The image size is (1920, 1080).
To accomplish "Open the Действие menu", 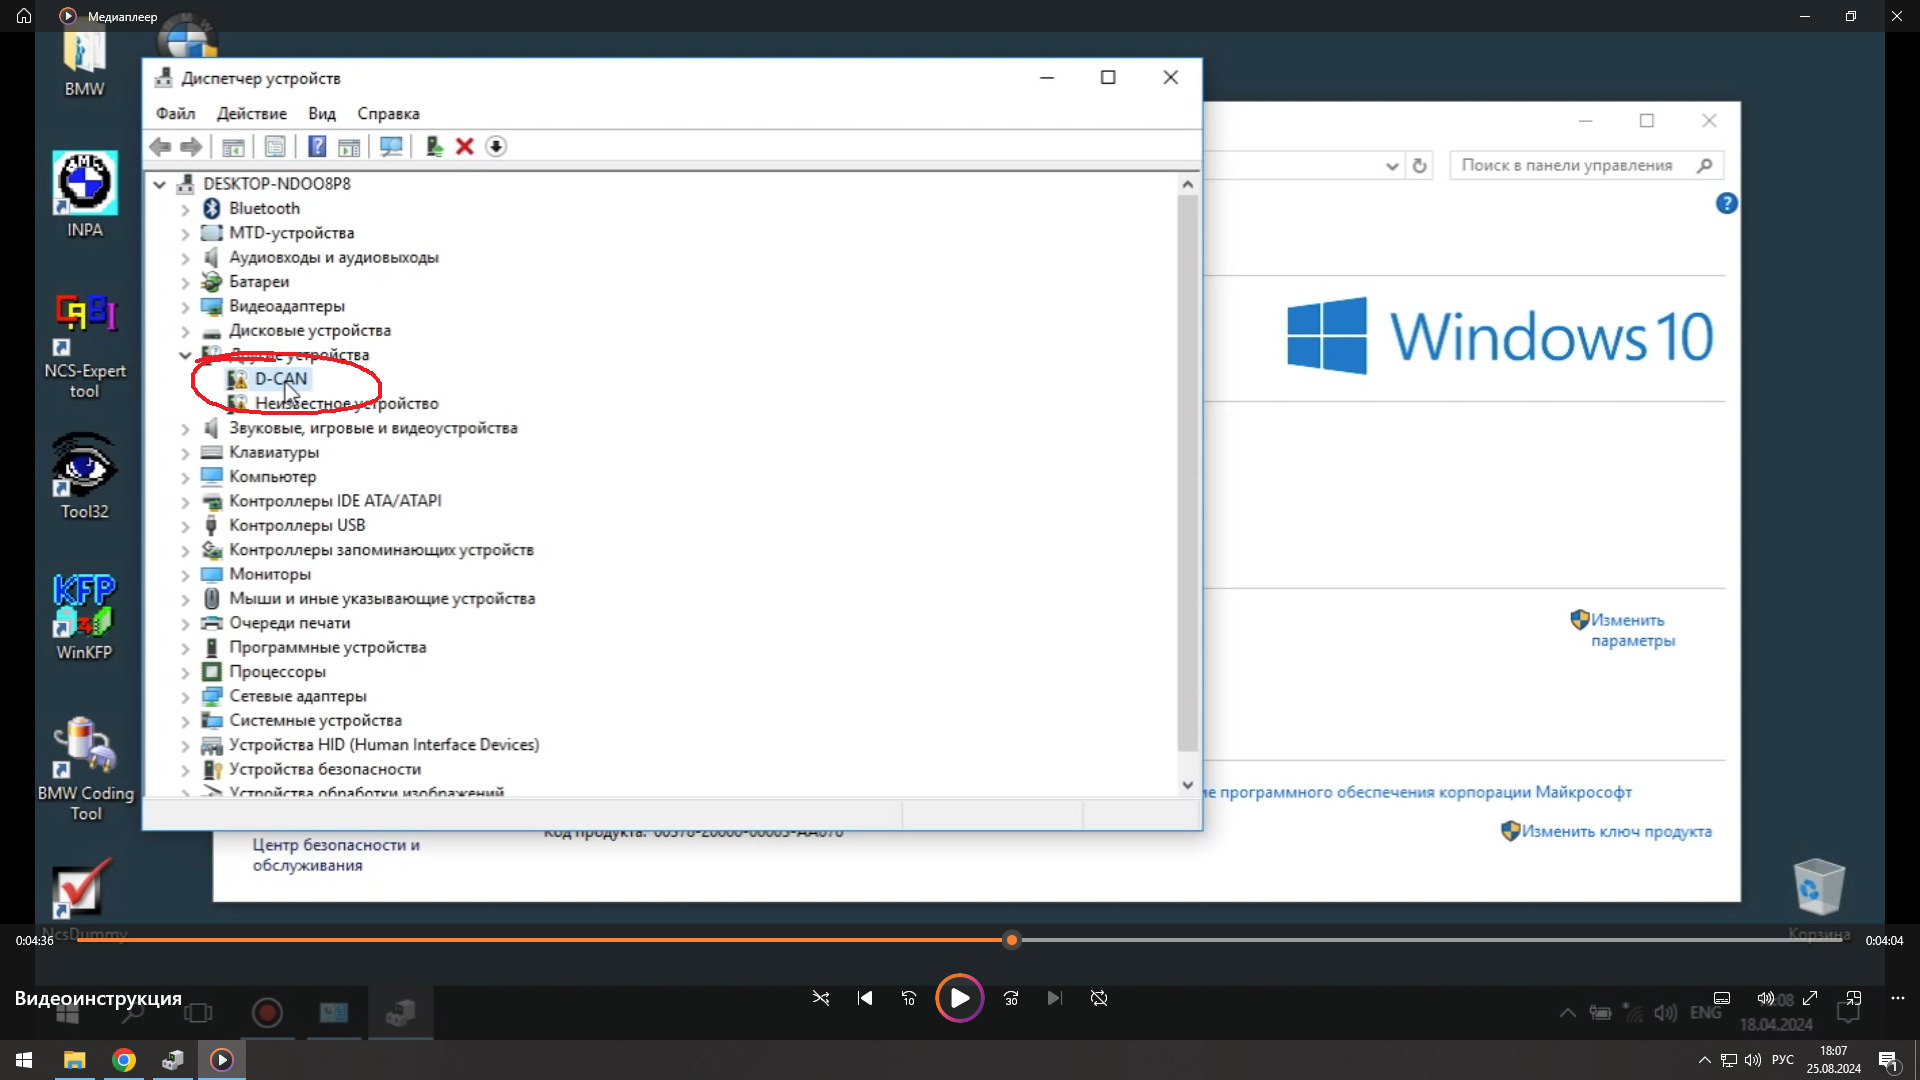I will (x=251, y=114).
